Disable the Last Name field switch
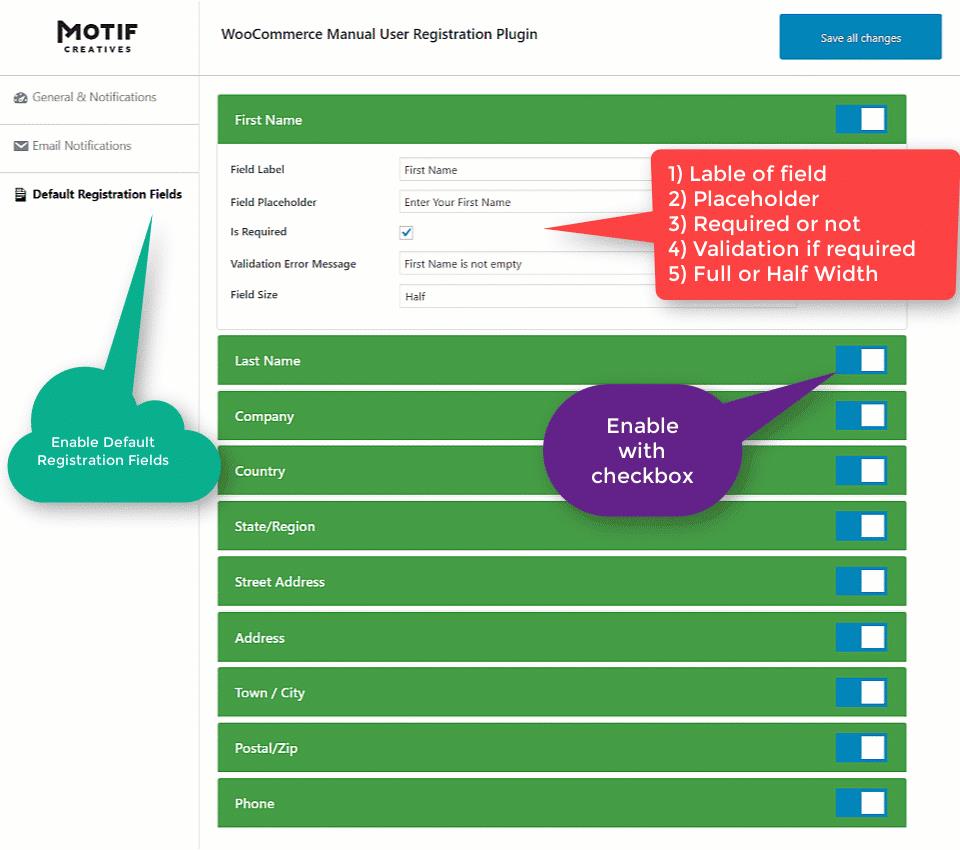The width and height of the screenshot is (960, 850). coord(861,360)
